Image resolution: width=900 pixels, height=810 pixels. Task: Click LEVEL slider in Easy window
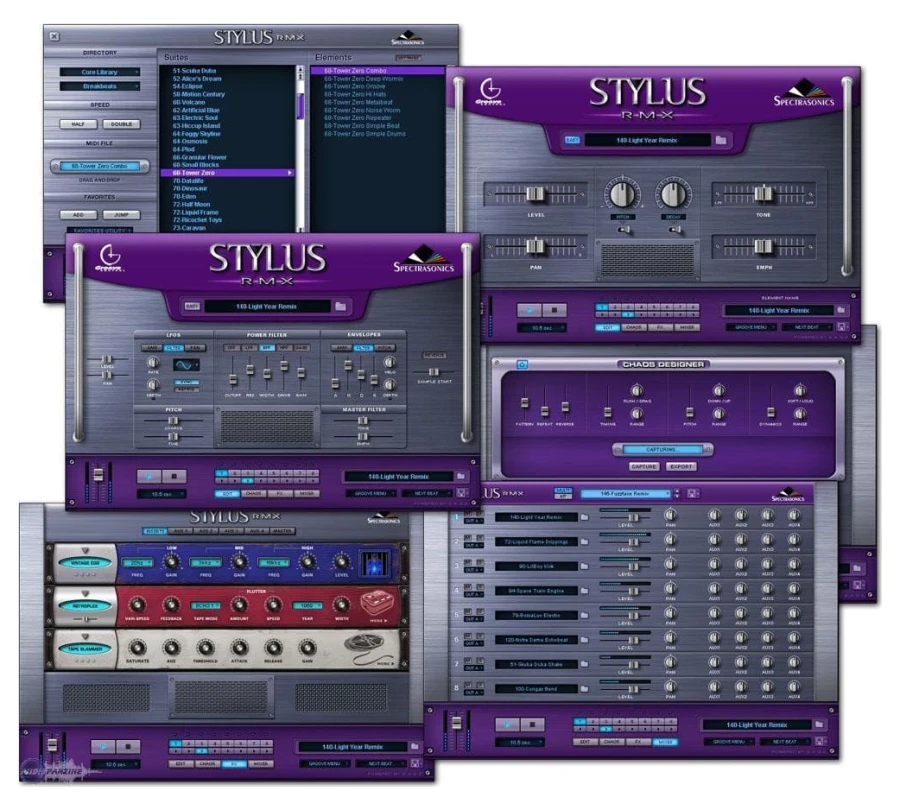pos(536,194)
